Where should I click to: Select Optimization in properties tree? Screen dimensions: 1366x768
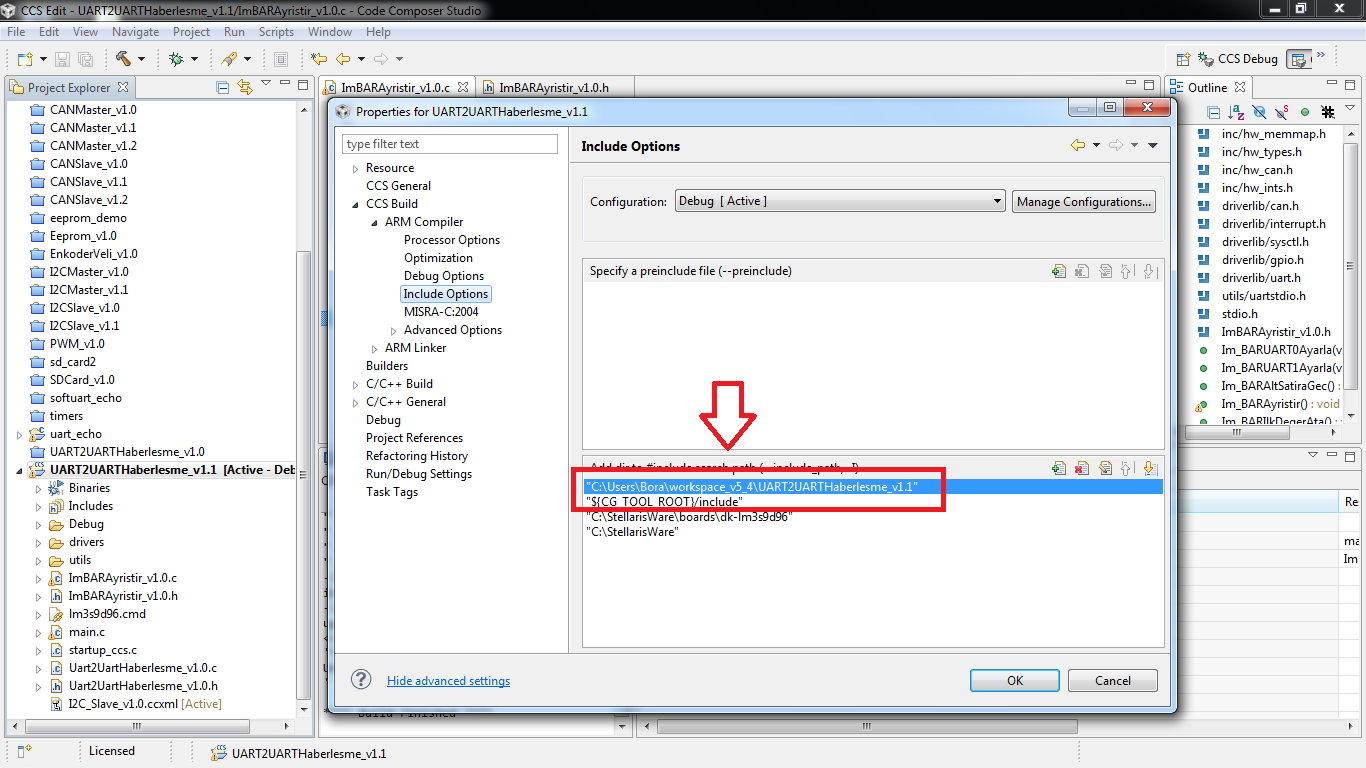tap(438, 258)
